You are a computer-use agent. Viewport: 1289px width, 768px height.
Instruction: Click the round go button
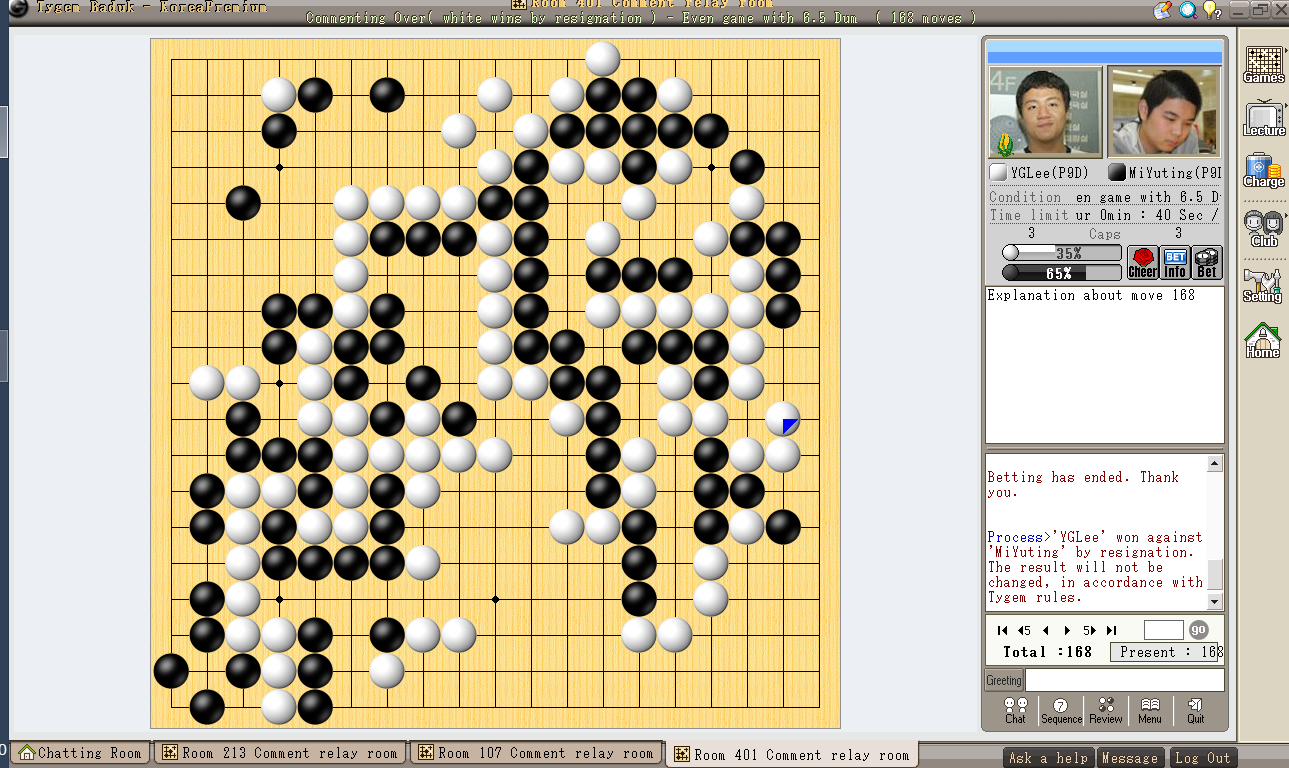[1198, 630]
